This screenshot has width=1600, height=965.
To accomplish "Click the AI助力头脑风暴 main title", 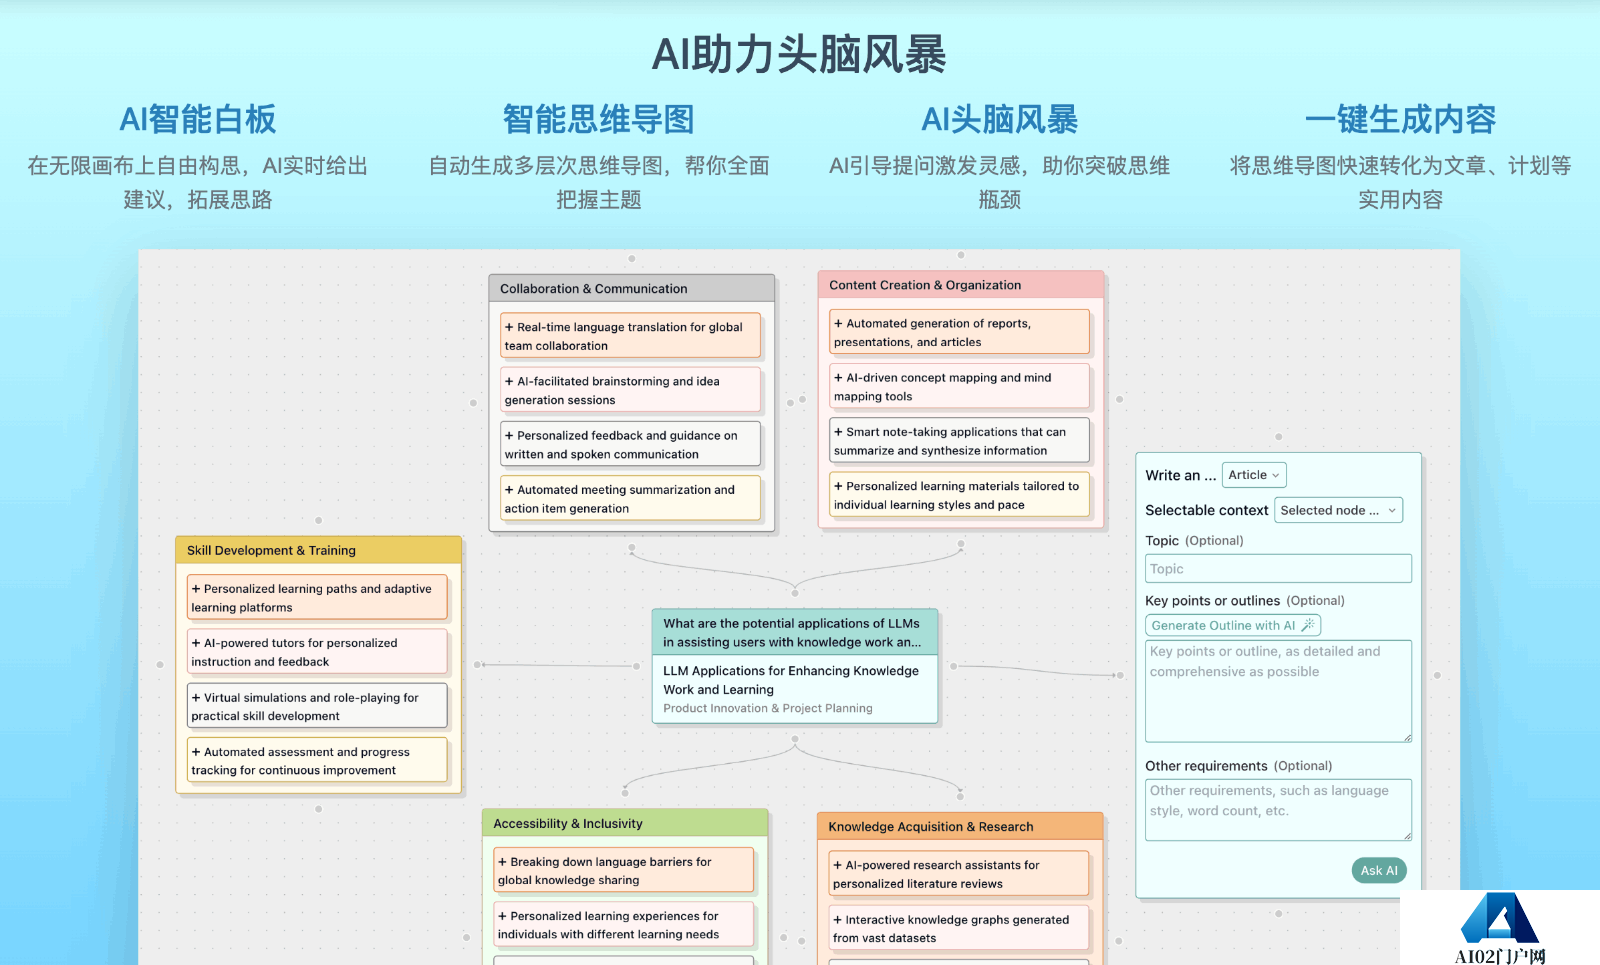I will tap(799, 54).
